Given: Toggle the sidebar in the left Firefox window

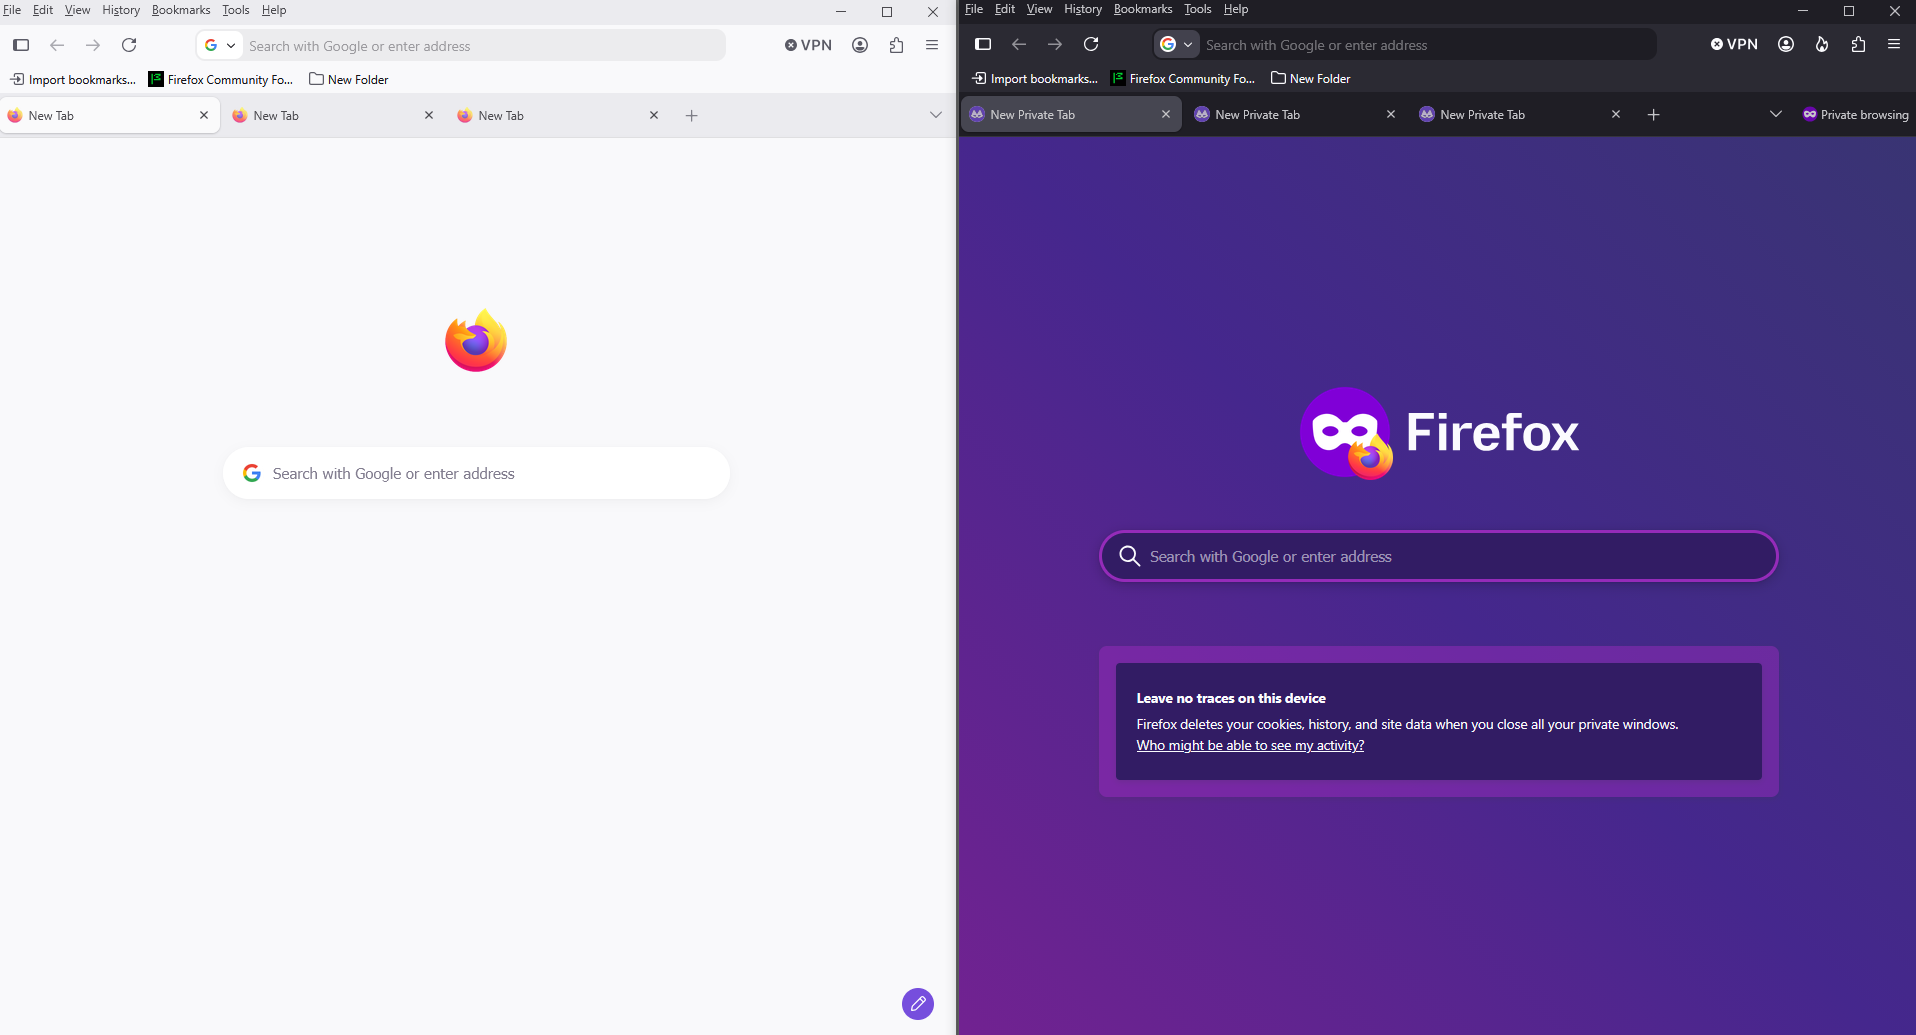Looking at the screenshot, I should 21,45.
